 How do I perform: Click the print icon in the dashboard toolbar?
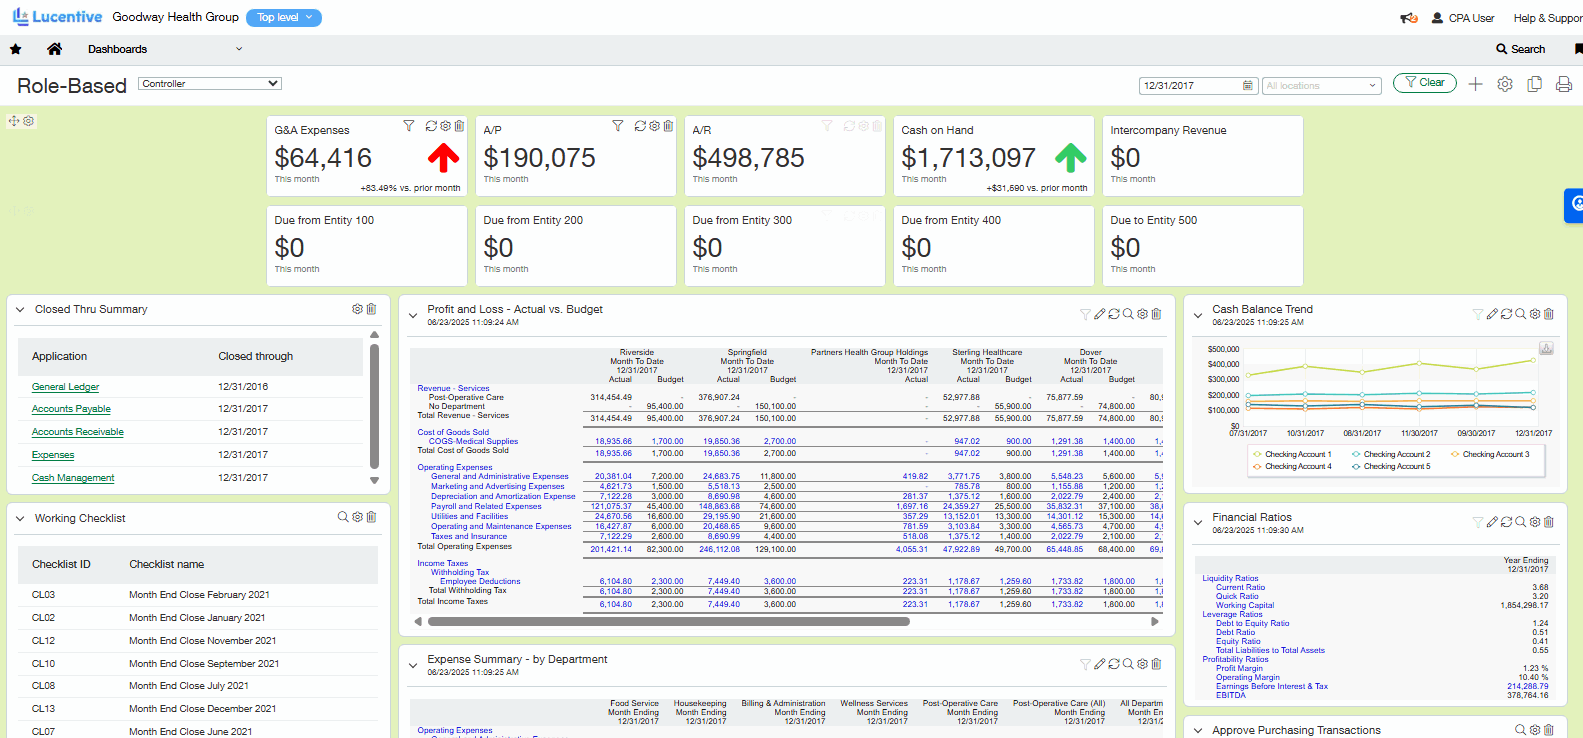tap(1564, 85)
